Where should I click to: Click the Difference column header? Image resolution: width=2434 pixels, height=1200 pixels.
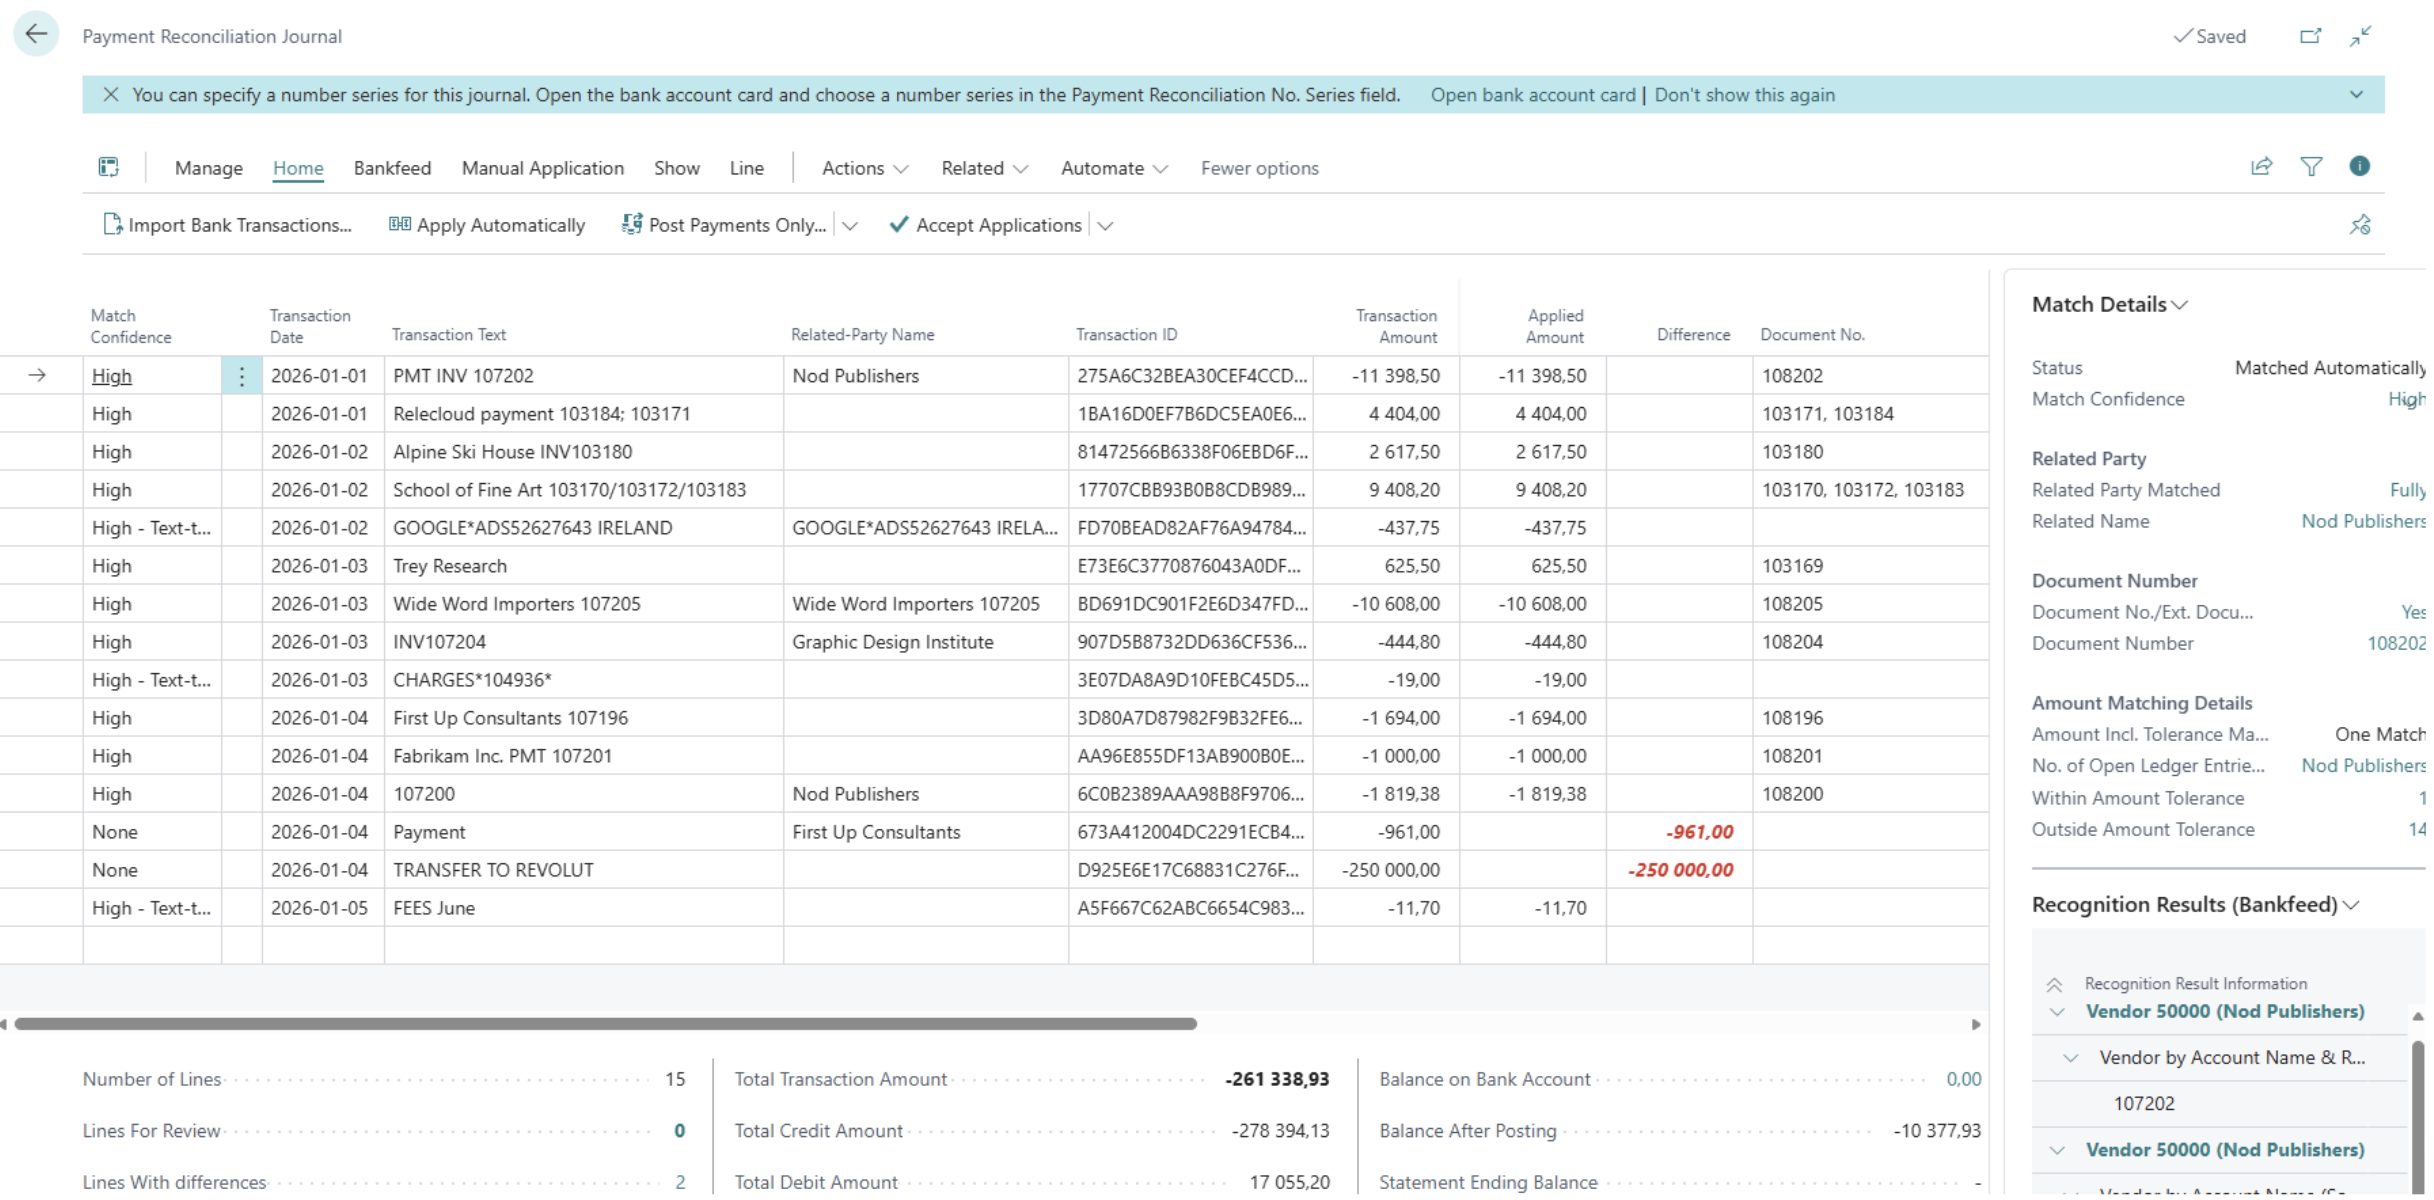coord(1693,335)
